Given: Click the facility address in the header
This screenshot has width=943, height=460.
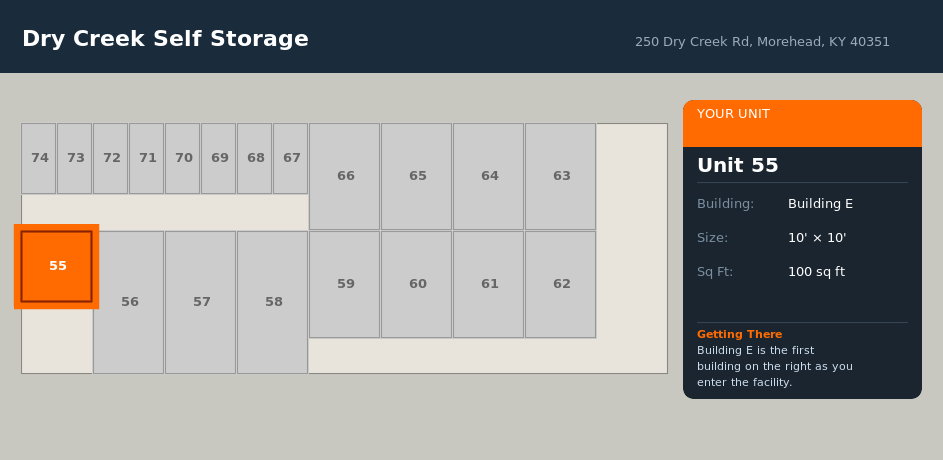Looking at the screenshot, I should click(x=762, y=42).
